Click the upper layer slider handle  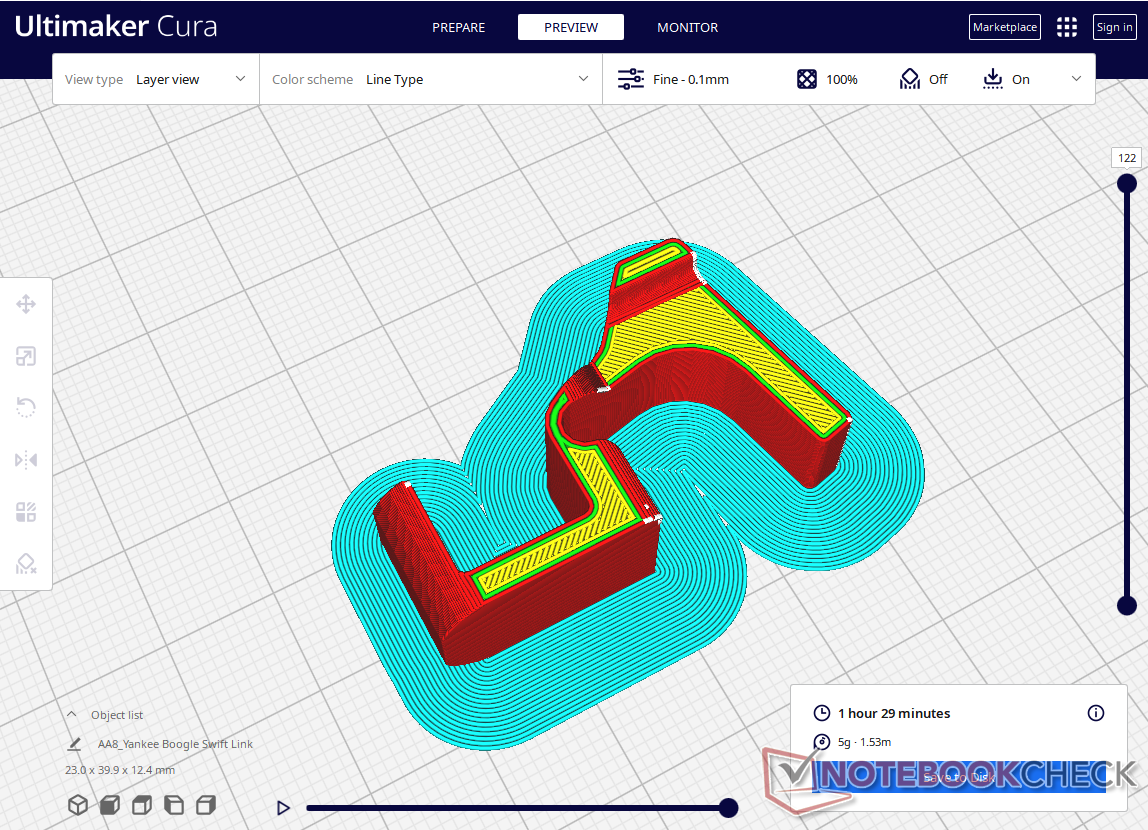[1127, 182]
